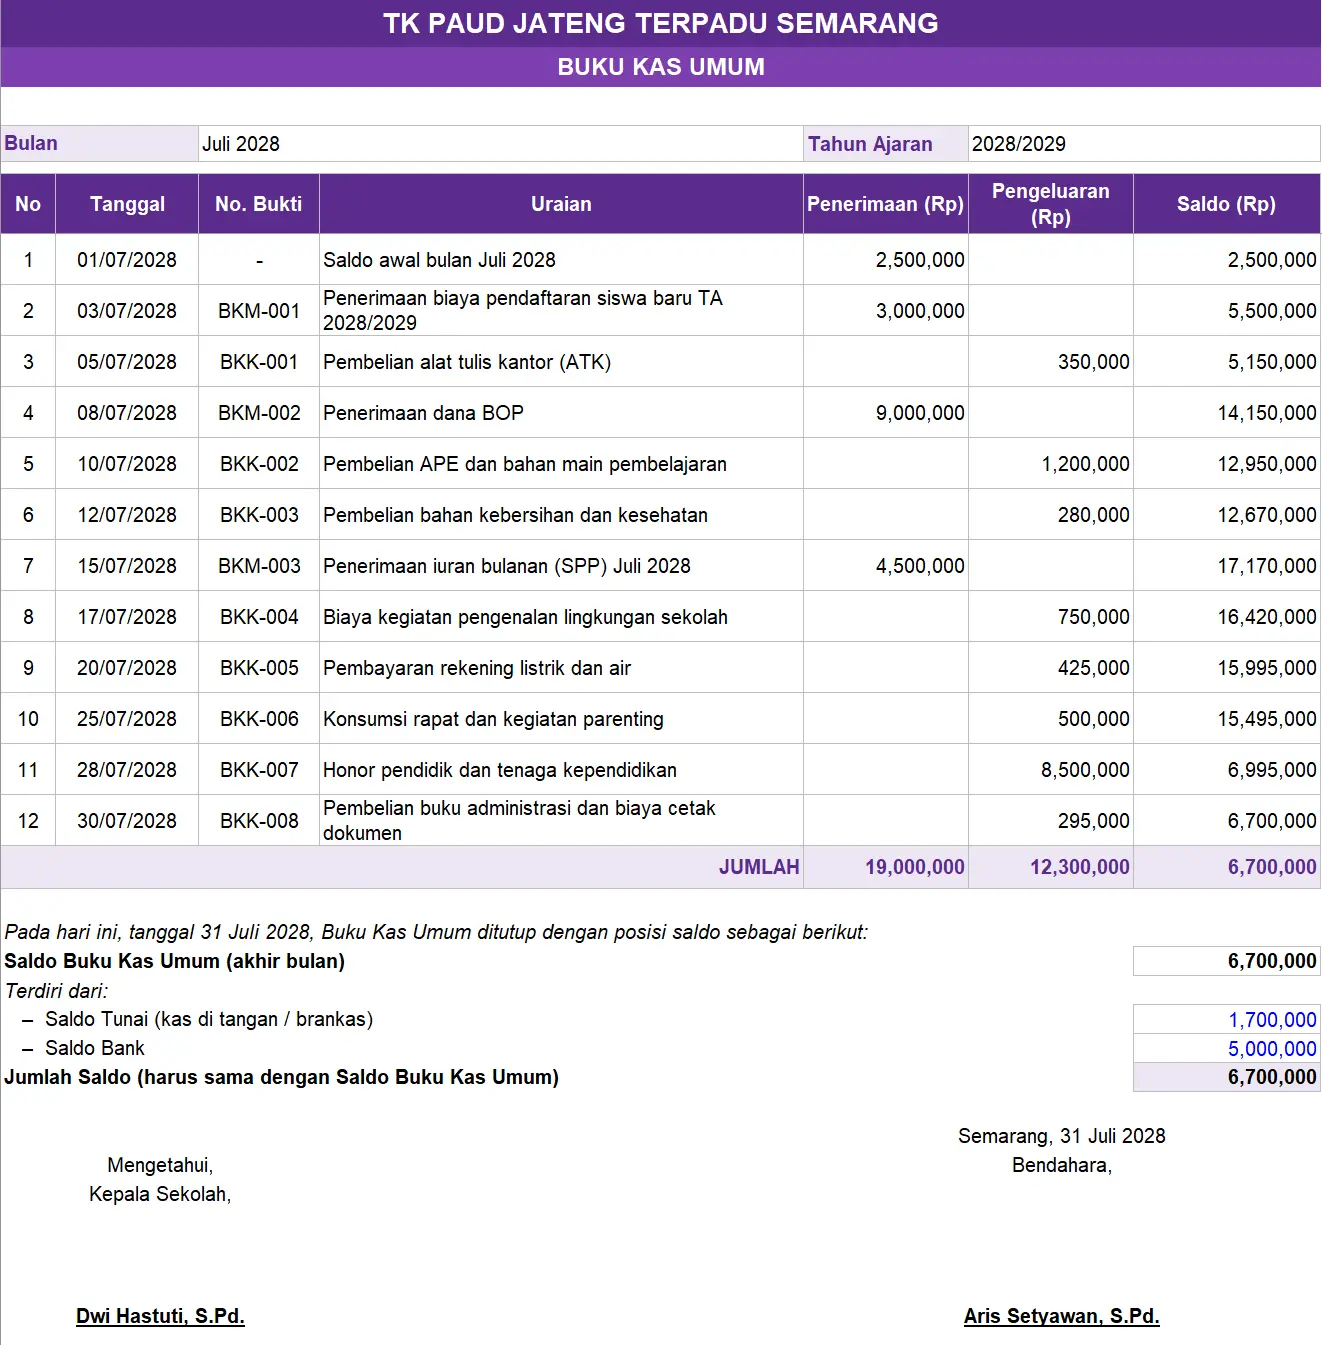Image resolution: width=1322 pixels, height=1345 pixels.
Task: Click balance cell 5,500,000
Action: (x=1226, y=311)
